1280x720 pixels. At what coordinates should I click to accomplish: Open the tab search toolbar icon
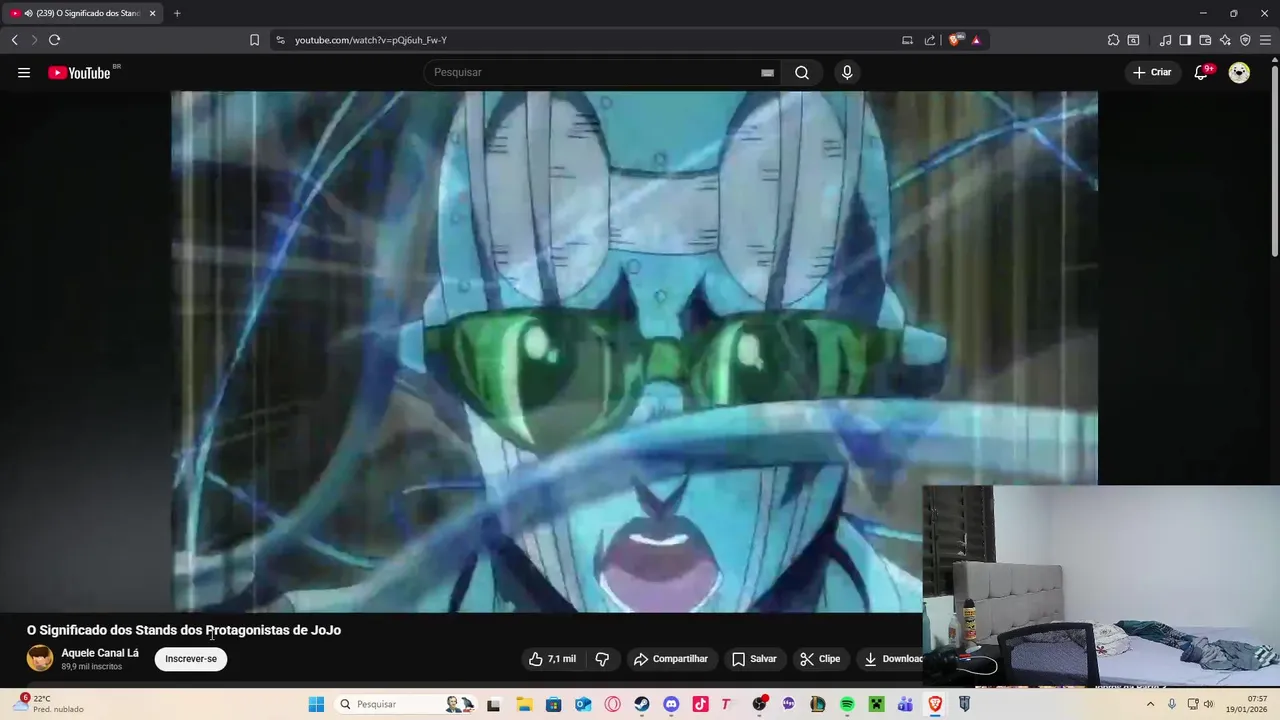(x=1133, y=40)
